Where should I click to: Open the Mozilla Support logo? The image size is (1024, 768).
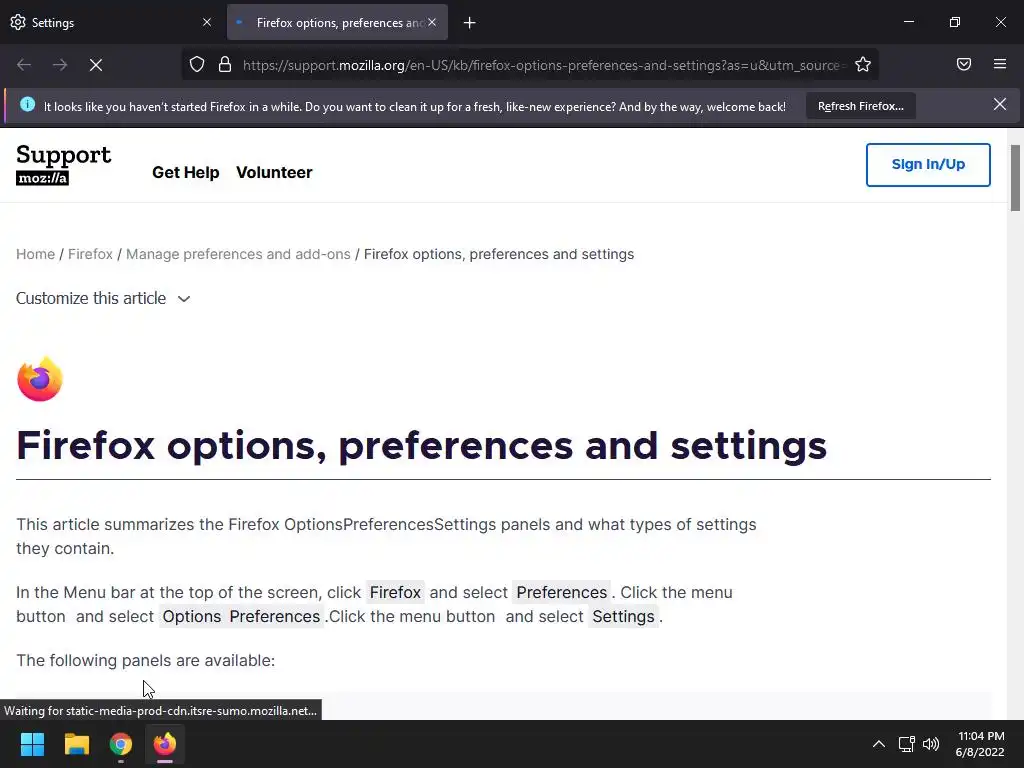coord(63,165)
